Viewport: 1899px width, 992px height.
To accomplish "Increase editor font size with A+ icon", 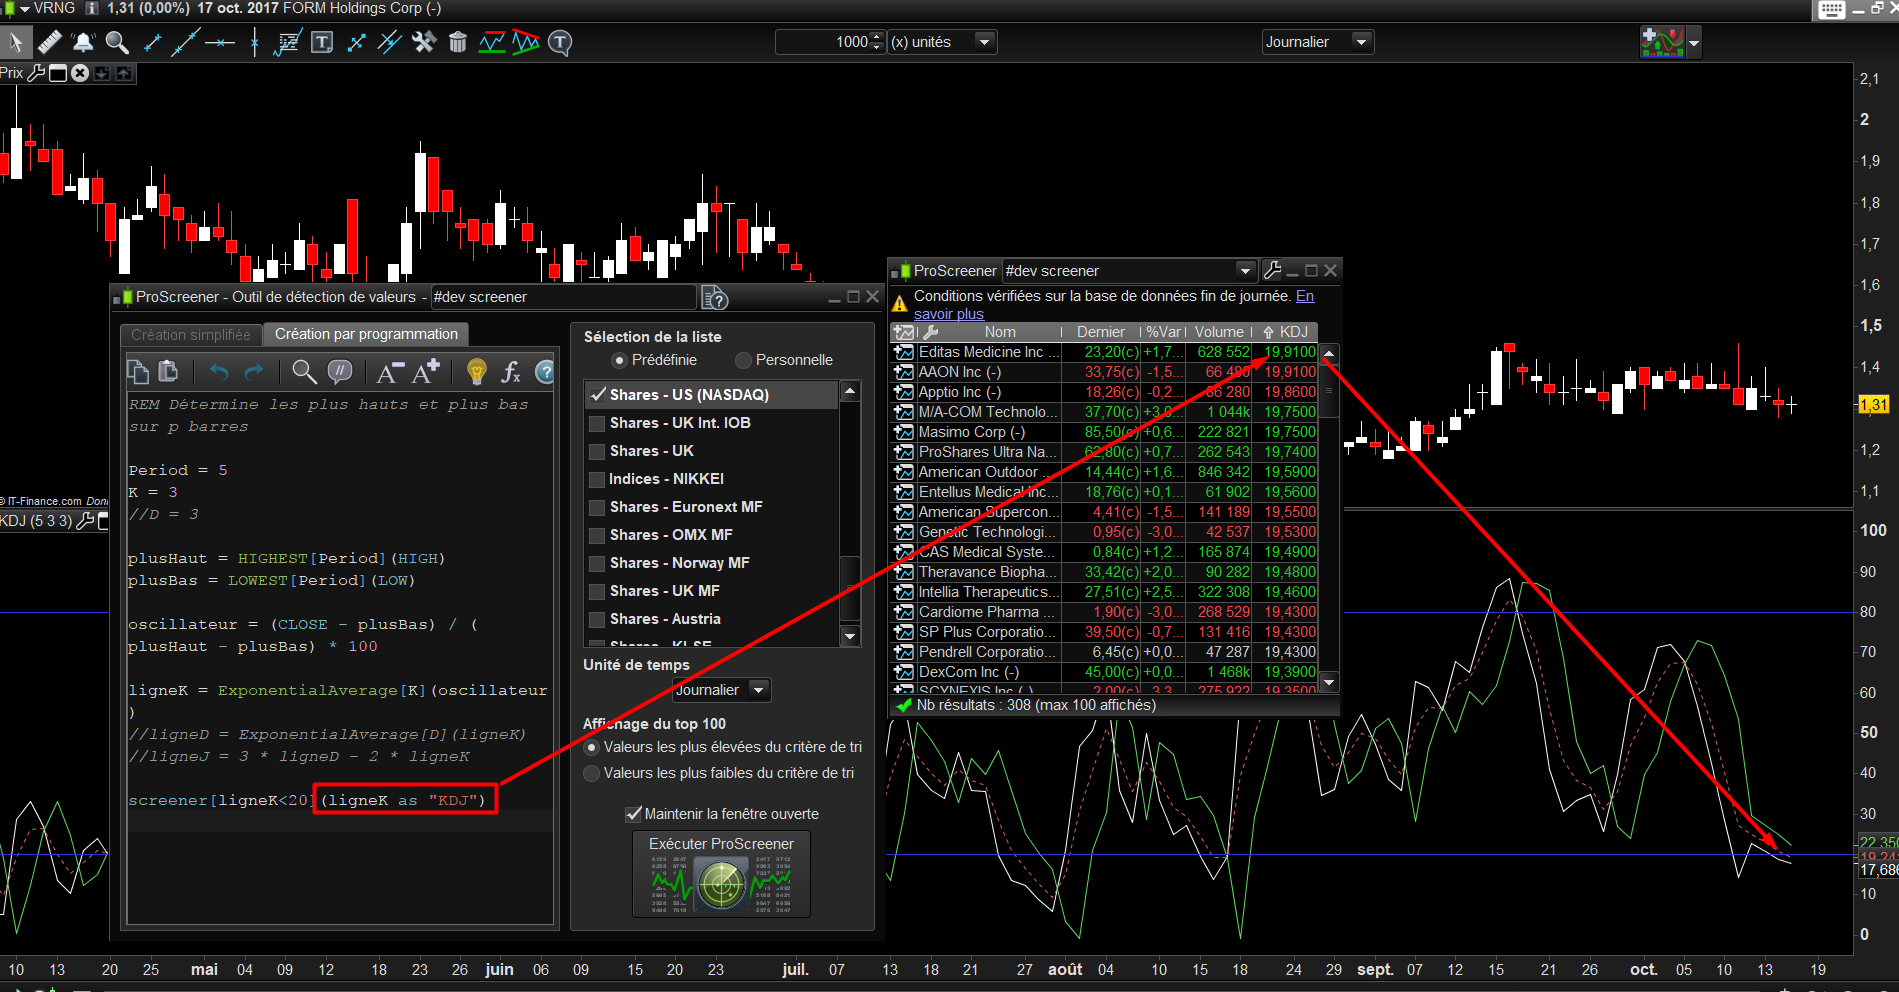I will pos(426,372).
